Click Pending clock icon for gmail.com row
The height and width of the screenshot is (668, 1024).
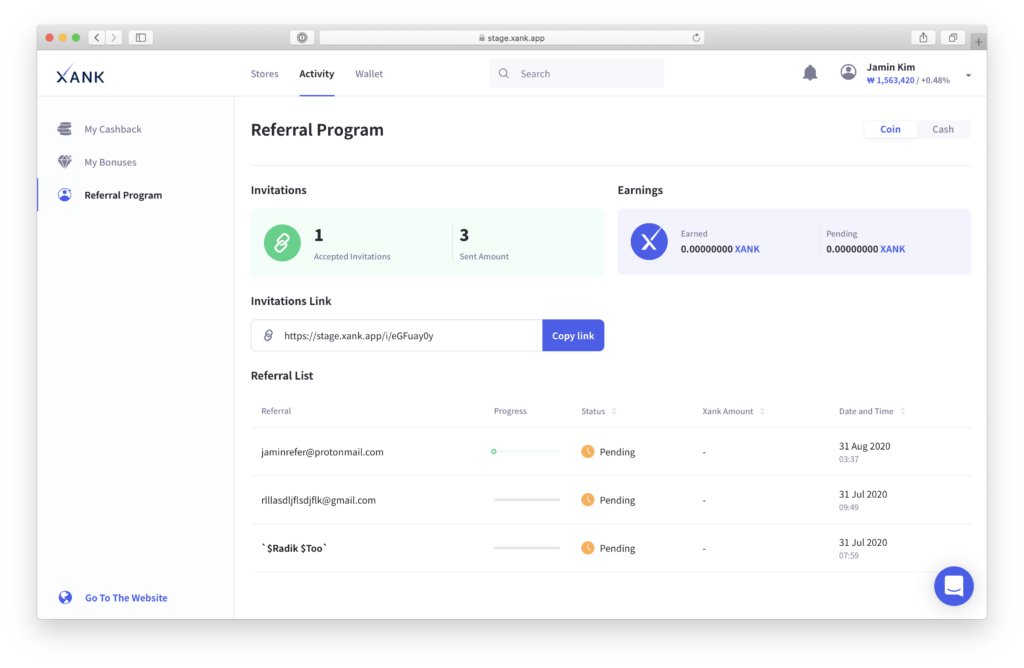tap(588, 500)
